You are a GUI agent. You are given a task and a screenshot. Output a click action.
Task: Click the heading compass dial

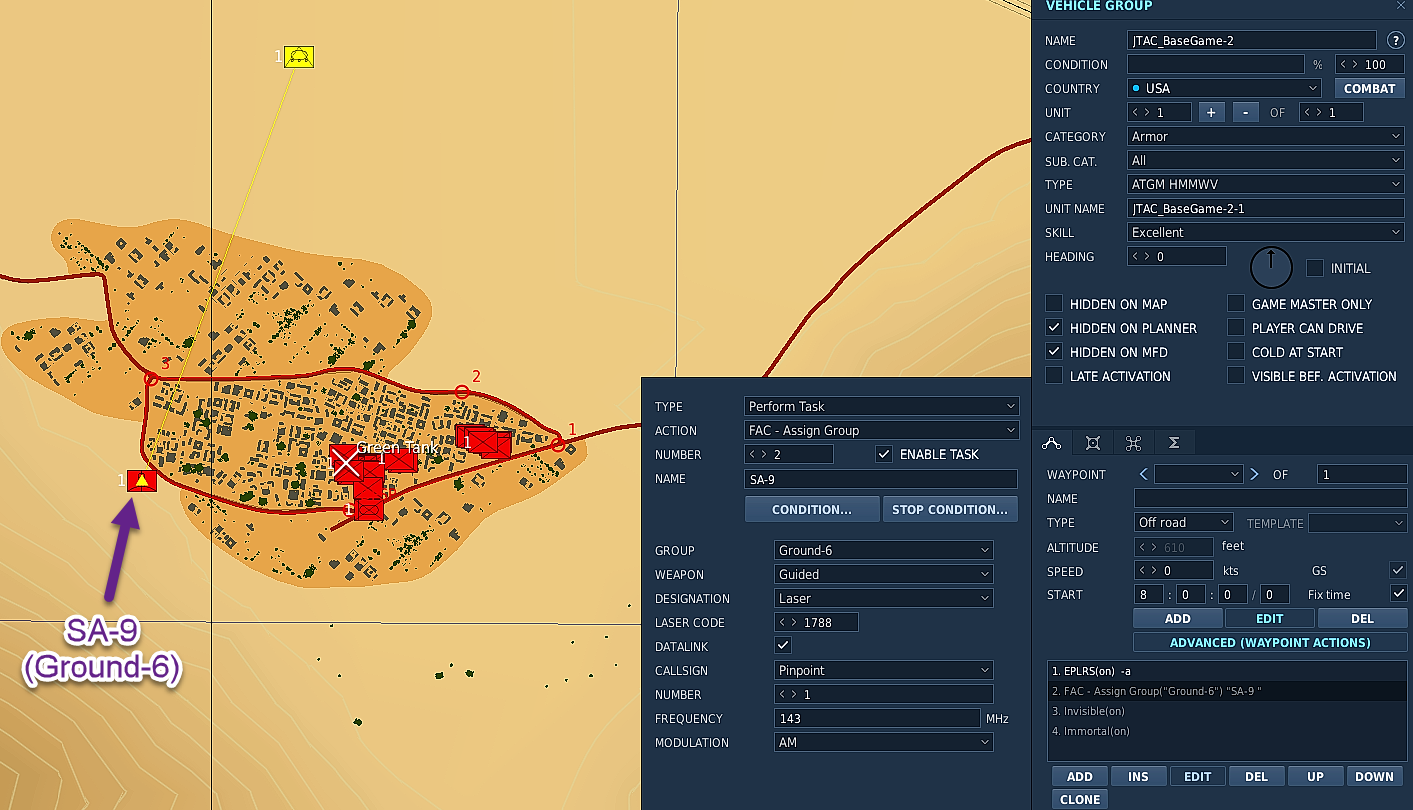(x=1271, y=268)
